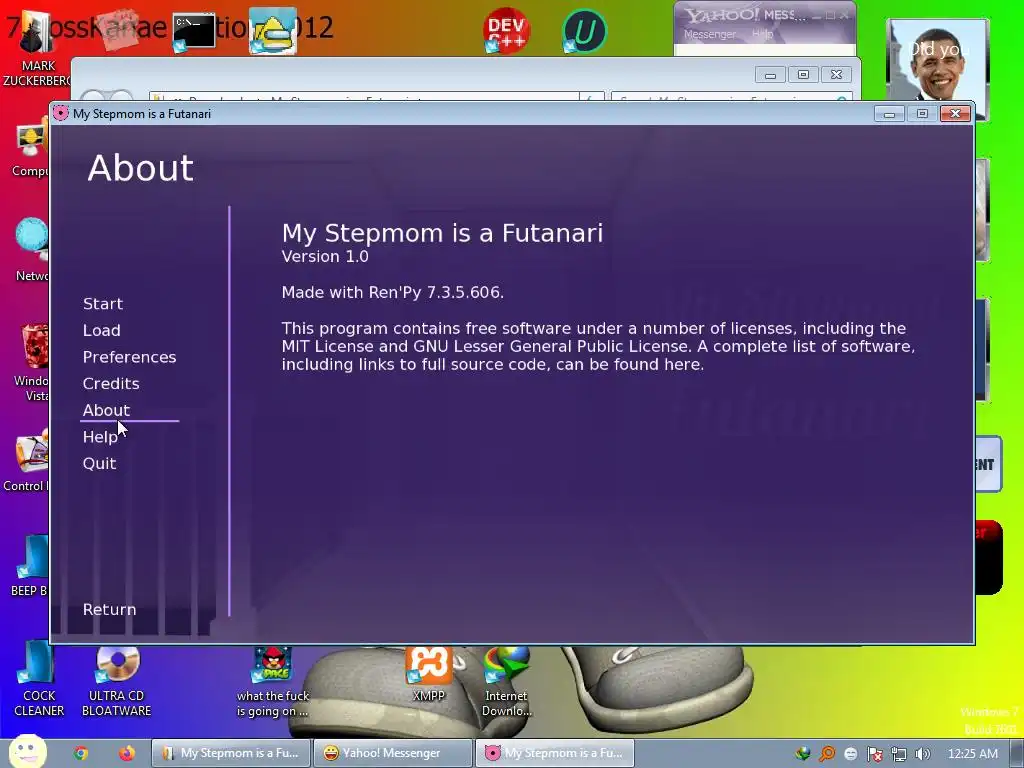Click the magnifier tray icon
The image size is (1024, 768).
[x=827, y=754]
